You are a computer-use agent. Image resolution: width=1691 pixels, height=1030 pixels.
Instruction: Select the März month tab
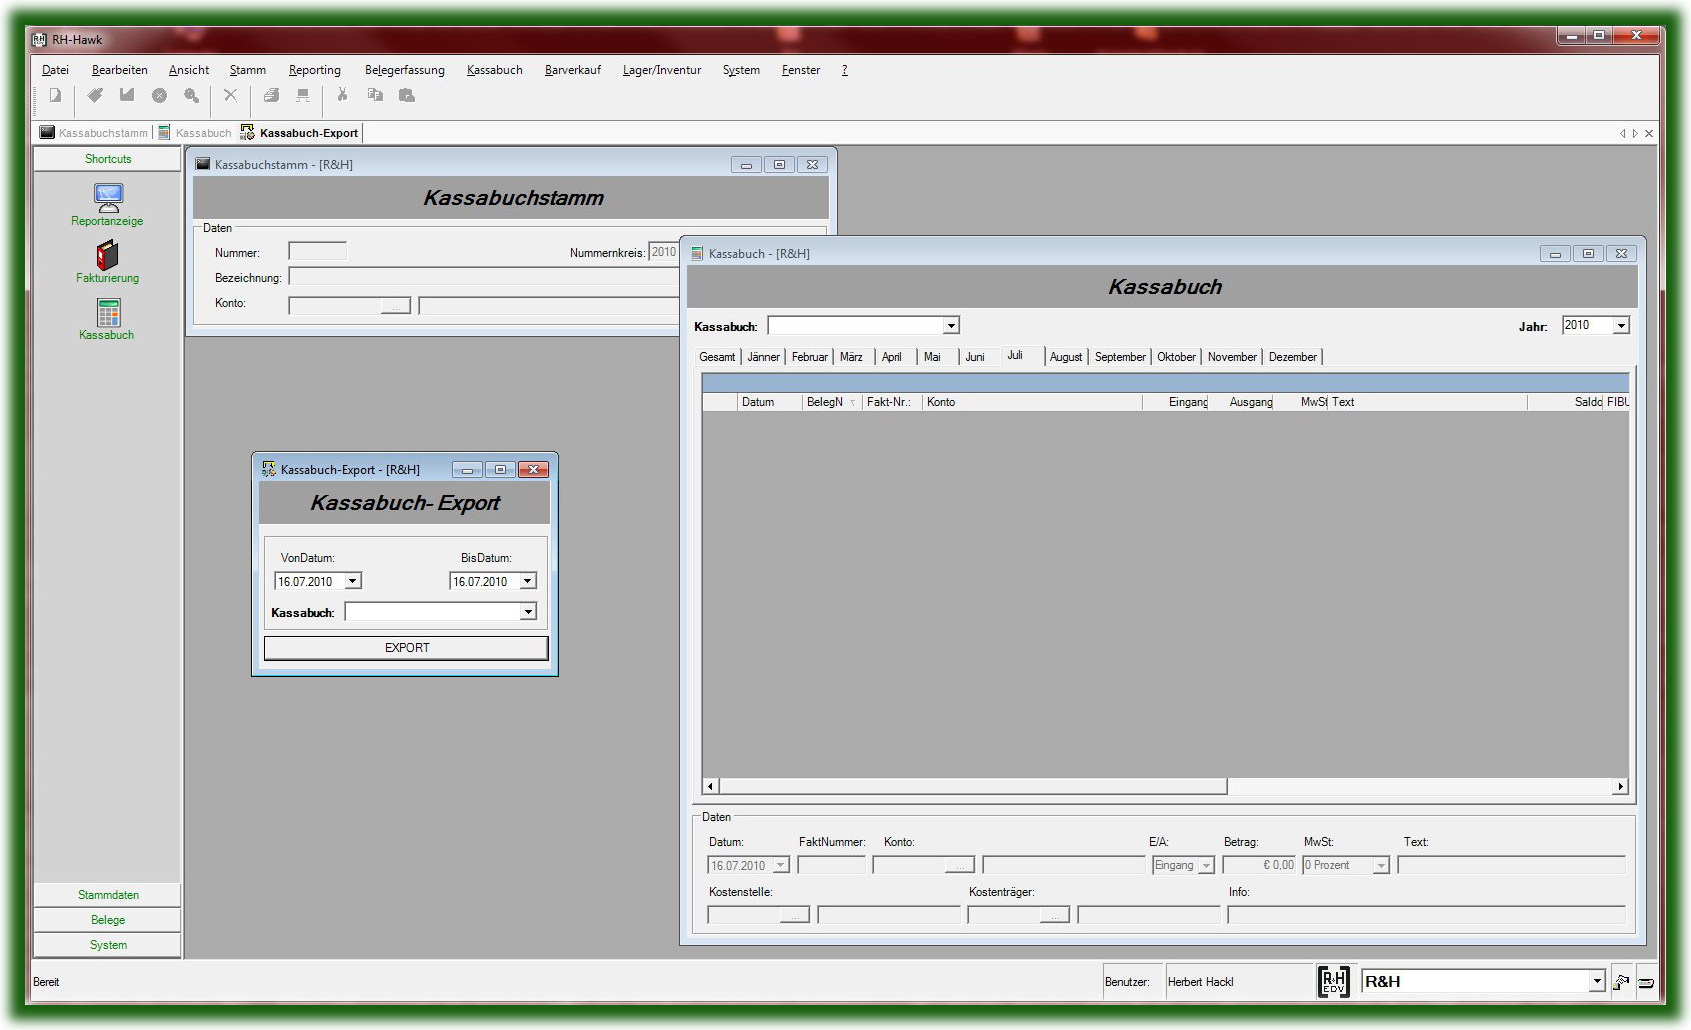coord(851,357)
